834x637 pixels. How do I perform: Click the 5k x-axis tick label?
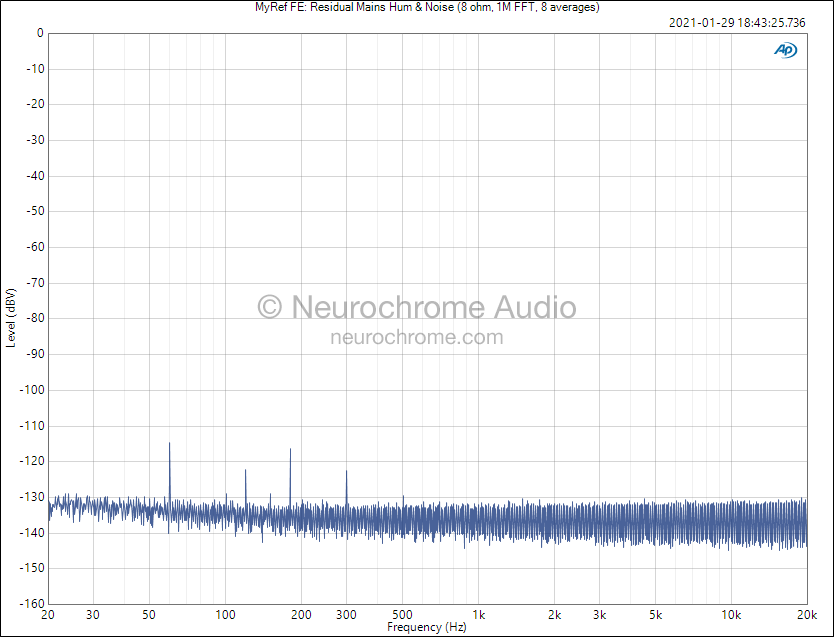655,615
